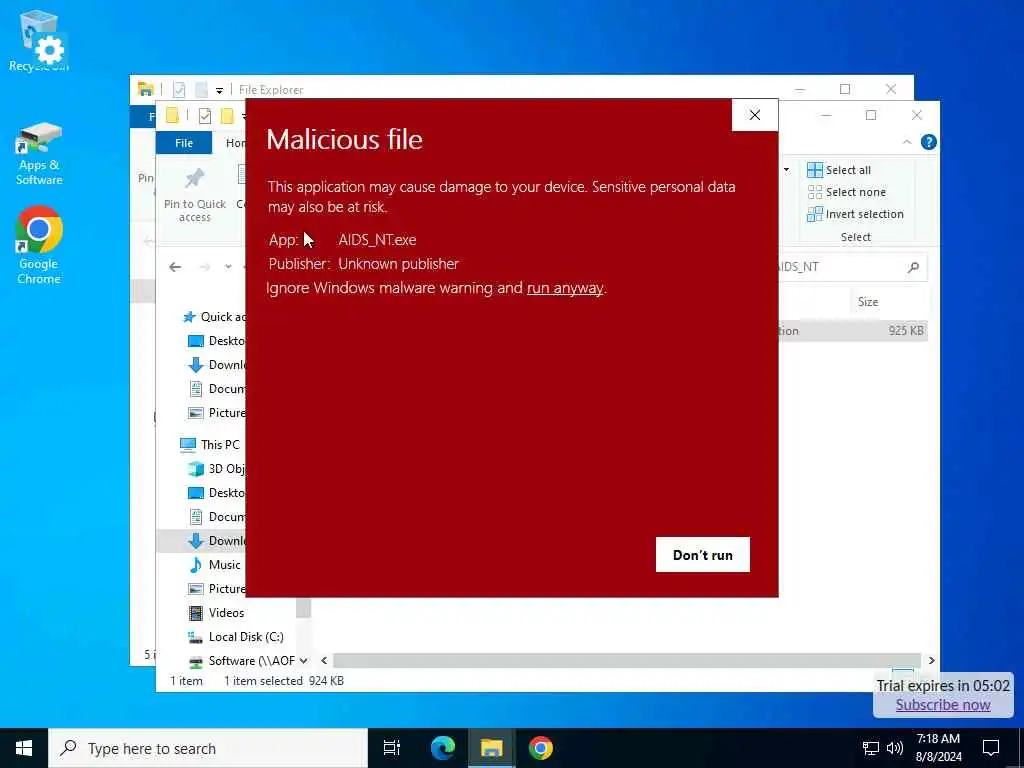Click the horizontal scrollbar left arrow
This screenshot has height=768, width=1024.
click(x=324, y=661)
